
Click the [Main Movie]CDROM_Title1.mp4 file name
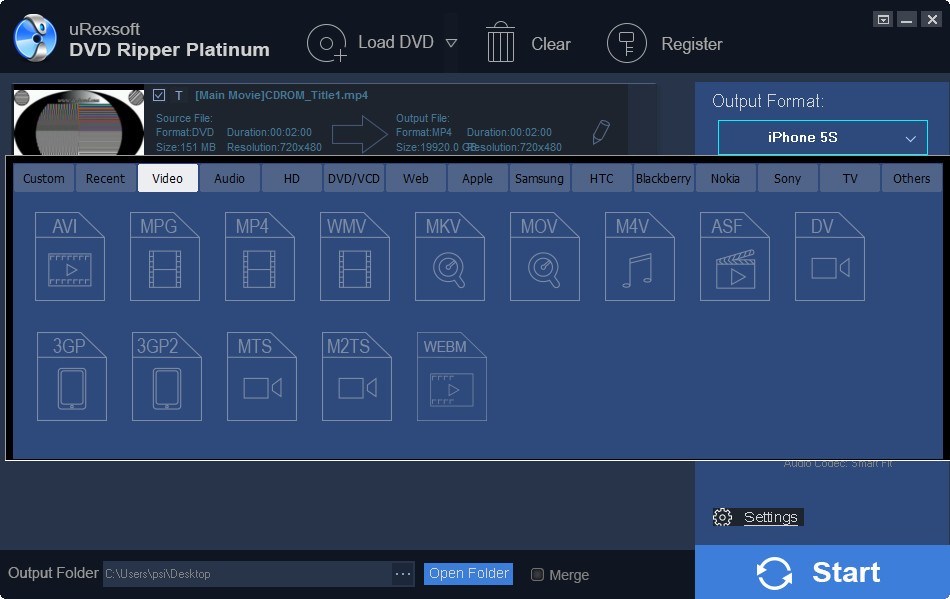[281, 95]
